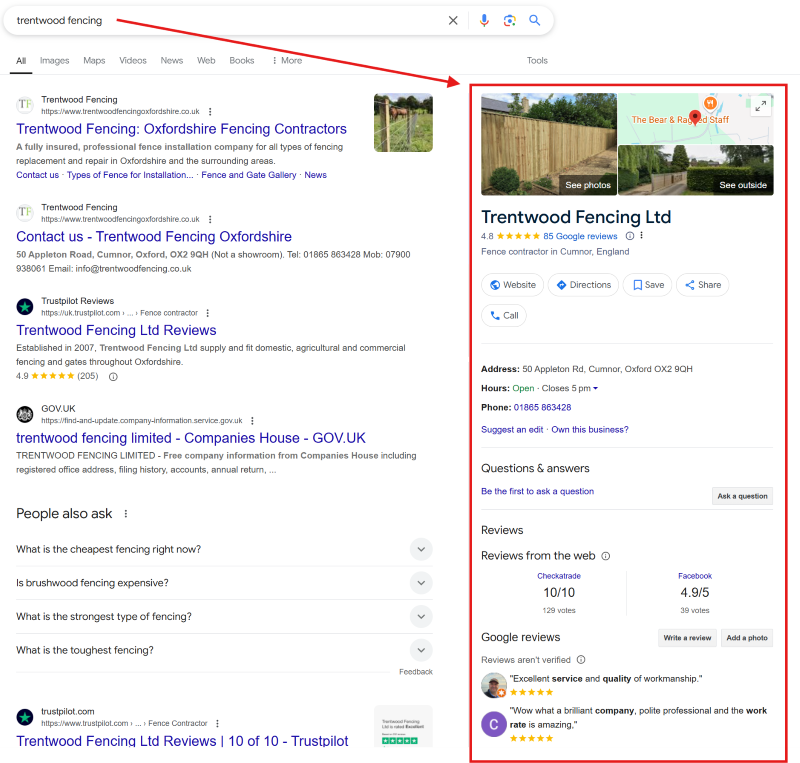Open the 'Types of Fence for Installation...' sitelink
800x763 pixels.
coord(130,175)
